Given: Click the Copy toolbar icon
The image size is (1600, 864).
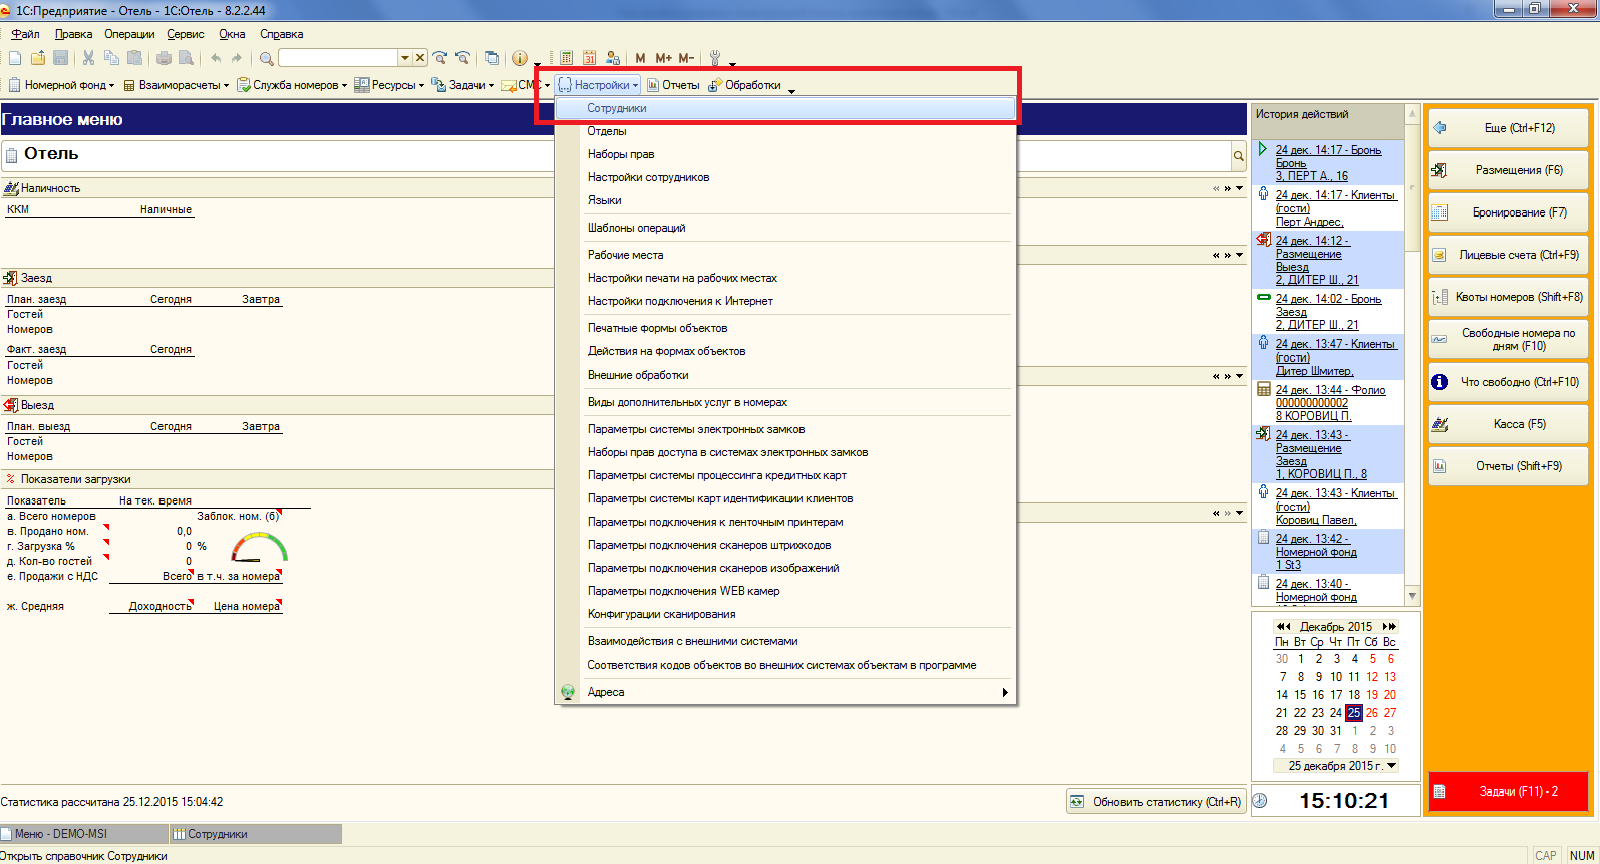Looking at the screenshot, I should click(111, 58).
